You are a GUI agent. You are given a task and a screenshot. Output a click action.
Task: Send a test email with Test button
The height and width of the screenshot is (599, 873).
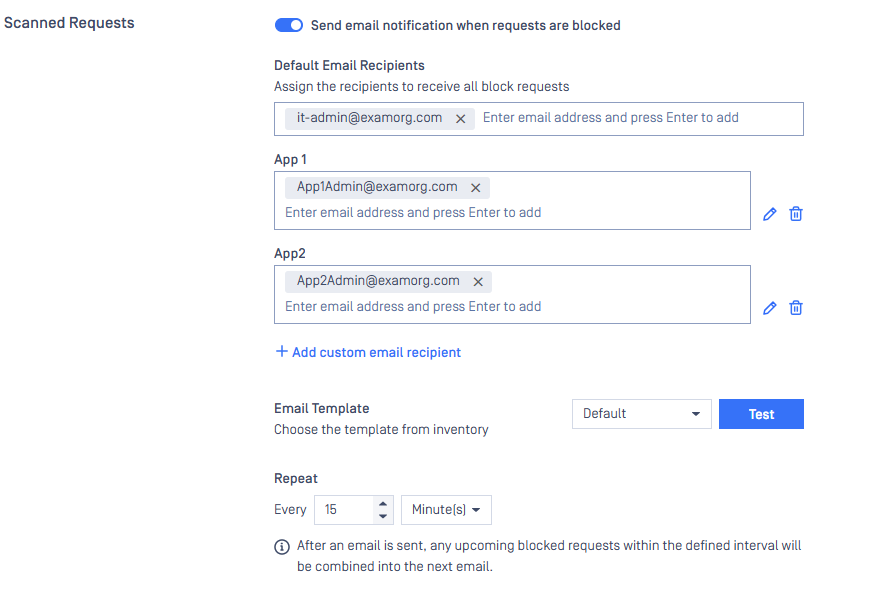pyautogui.click(x=761, y=414)
